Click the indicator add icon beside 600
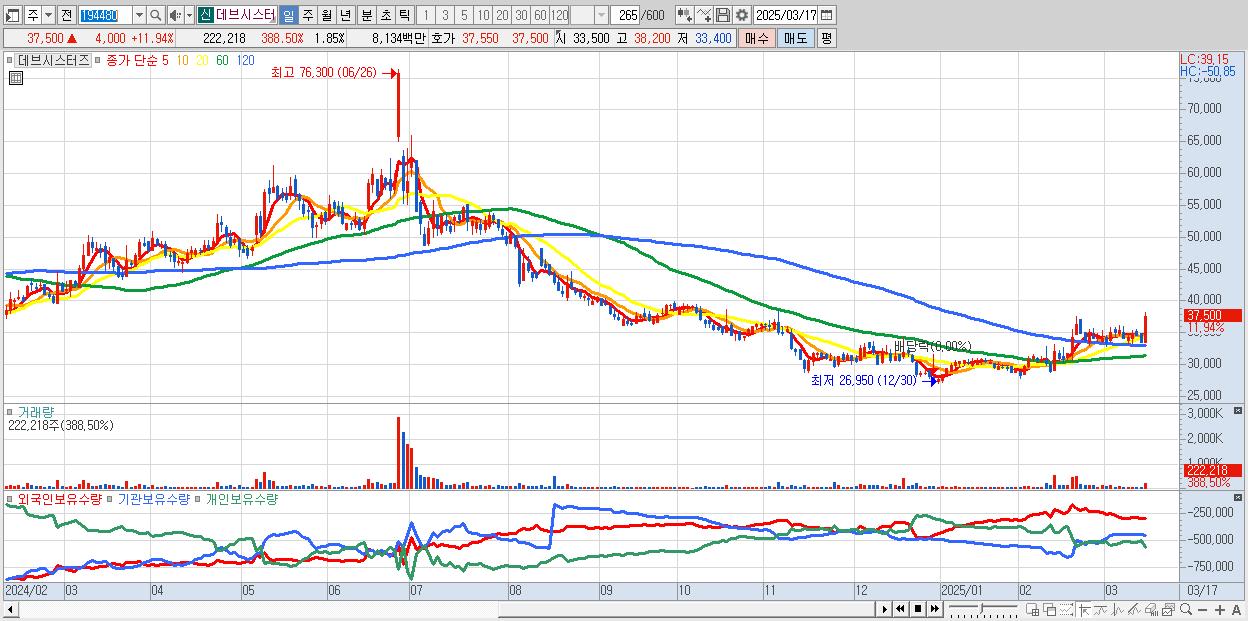Screen dimensions: 1248x621 point(685,15)
